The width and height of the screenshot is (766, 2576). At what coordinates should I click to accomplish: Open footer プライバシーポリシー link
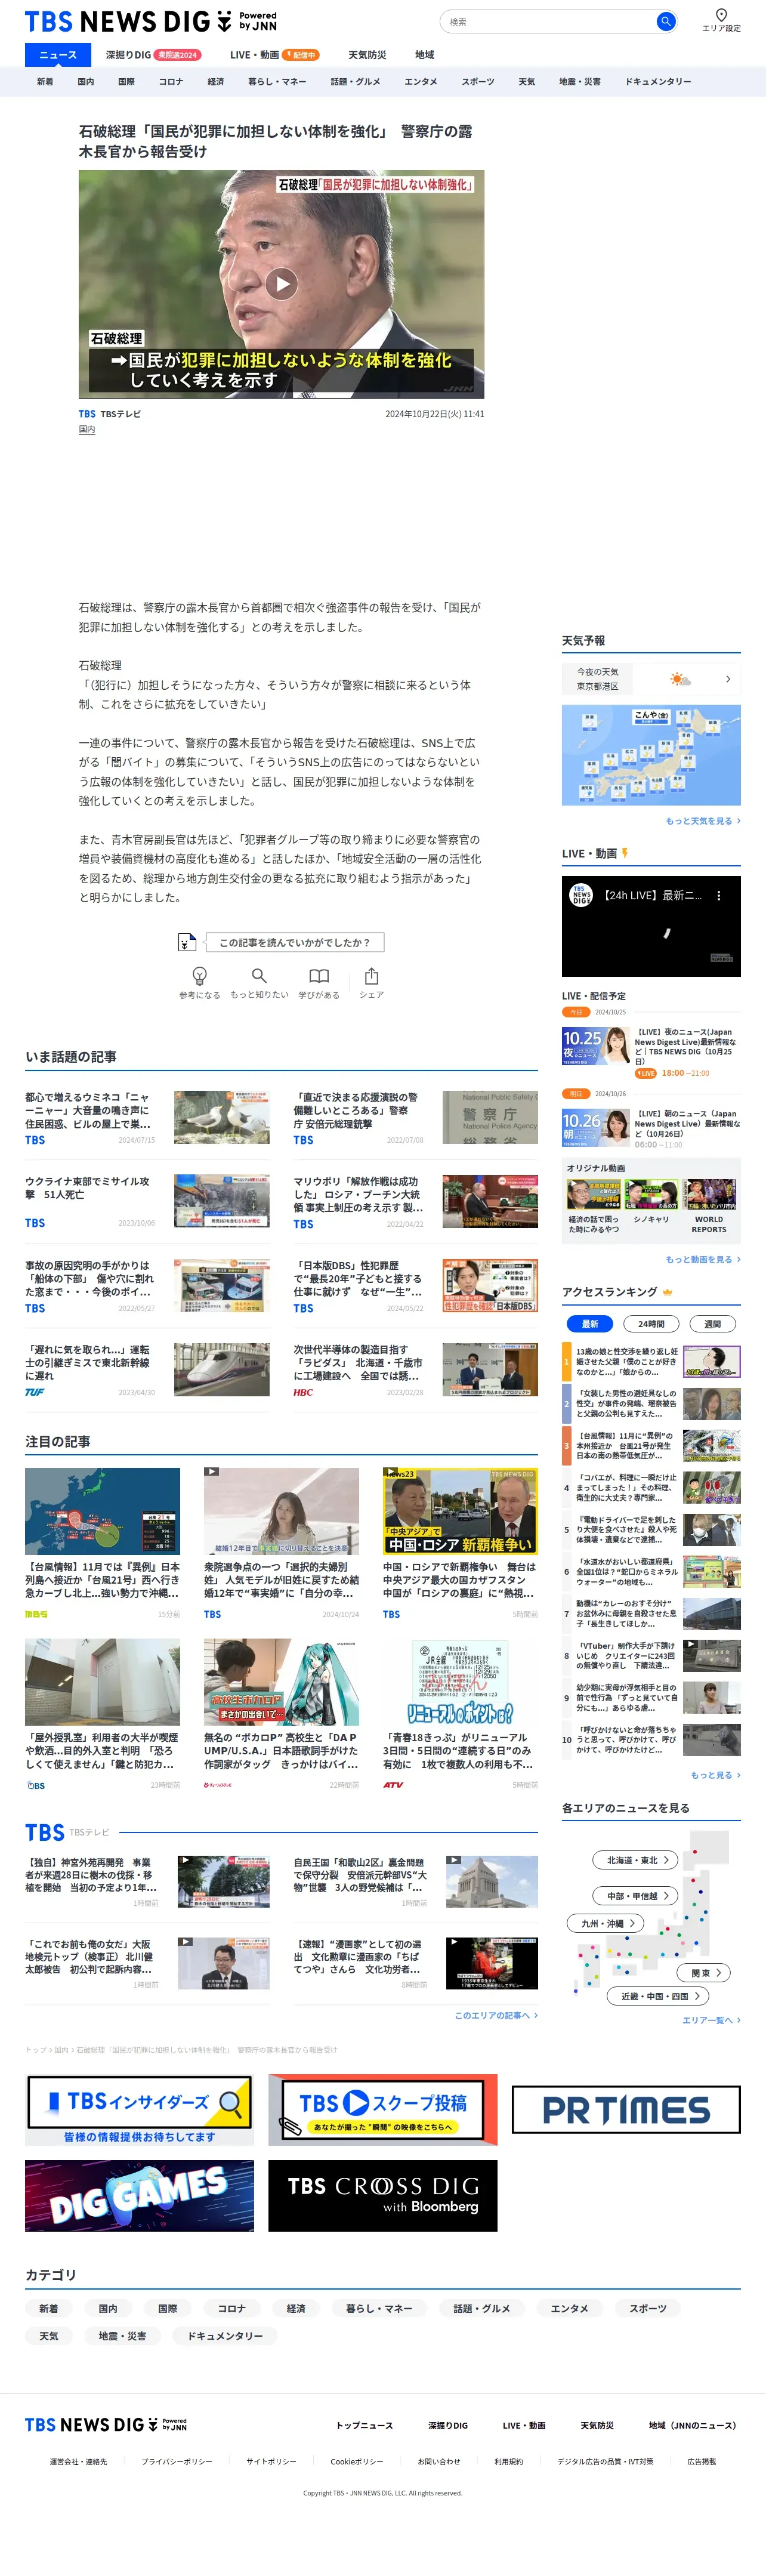click(x=176, y=2461)
